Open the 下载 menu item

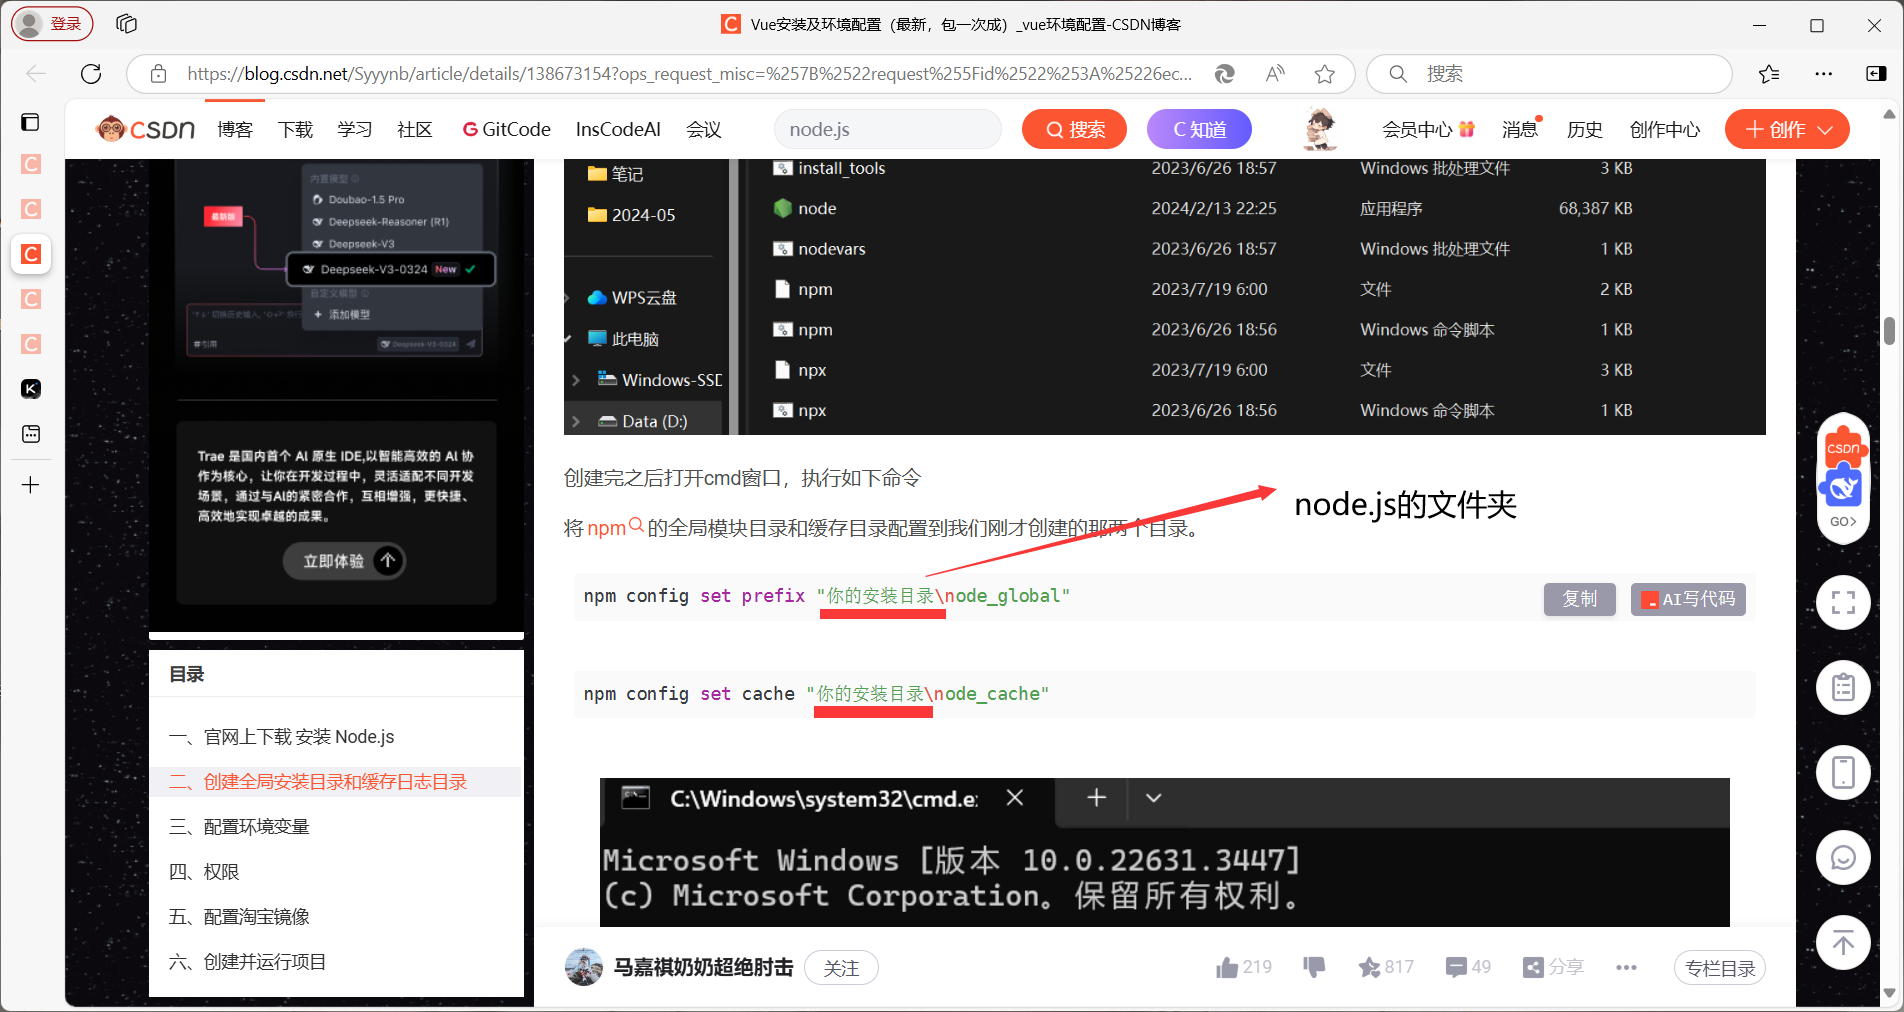(295, 129)
